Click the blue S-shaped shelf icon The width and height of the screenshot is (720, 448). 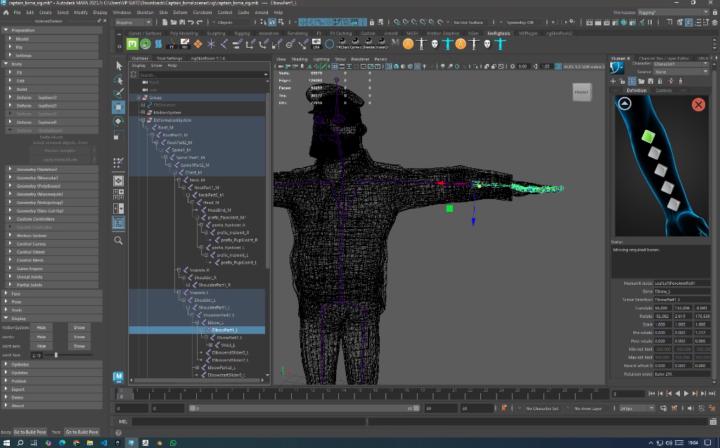(158, 44)
